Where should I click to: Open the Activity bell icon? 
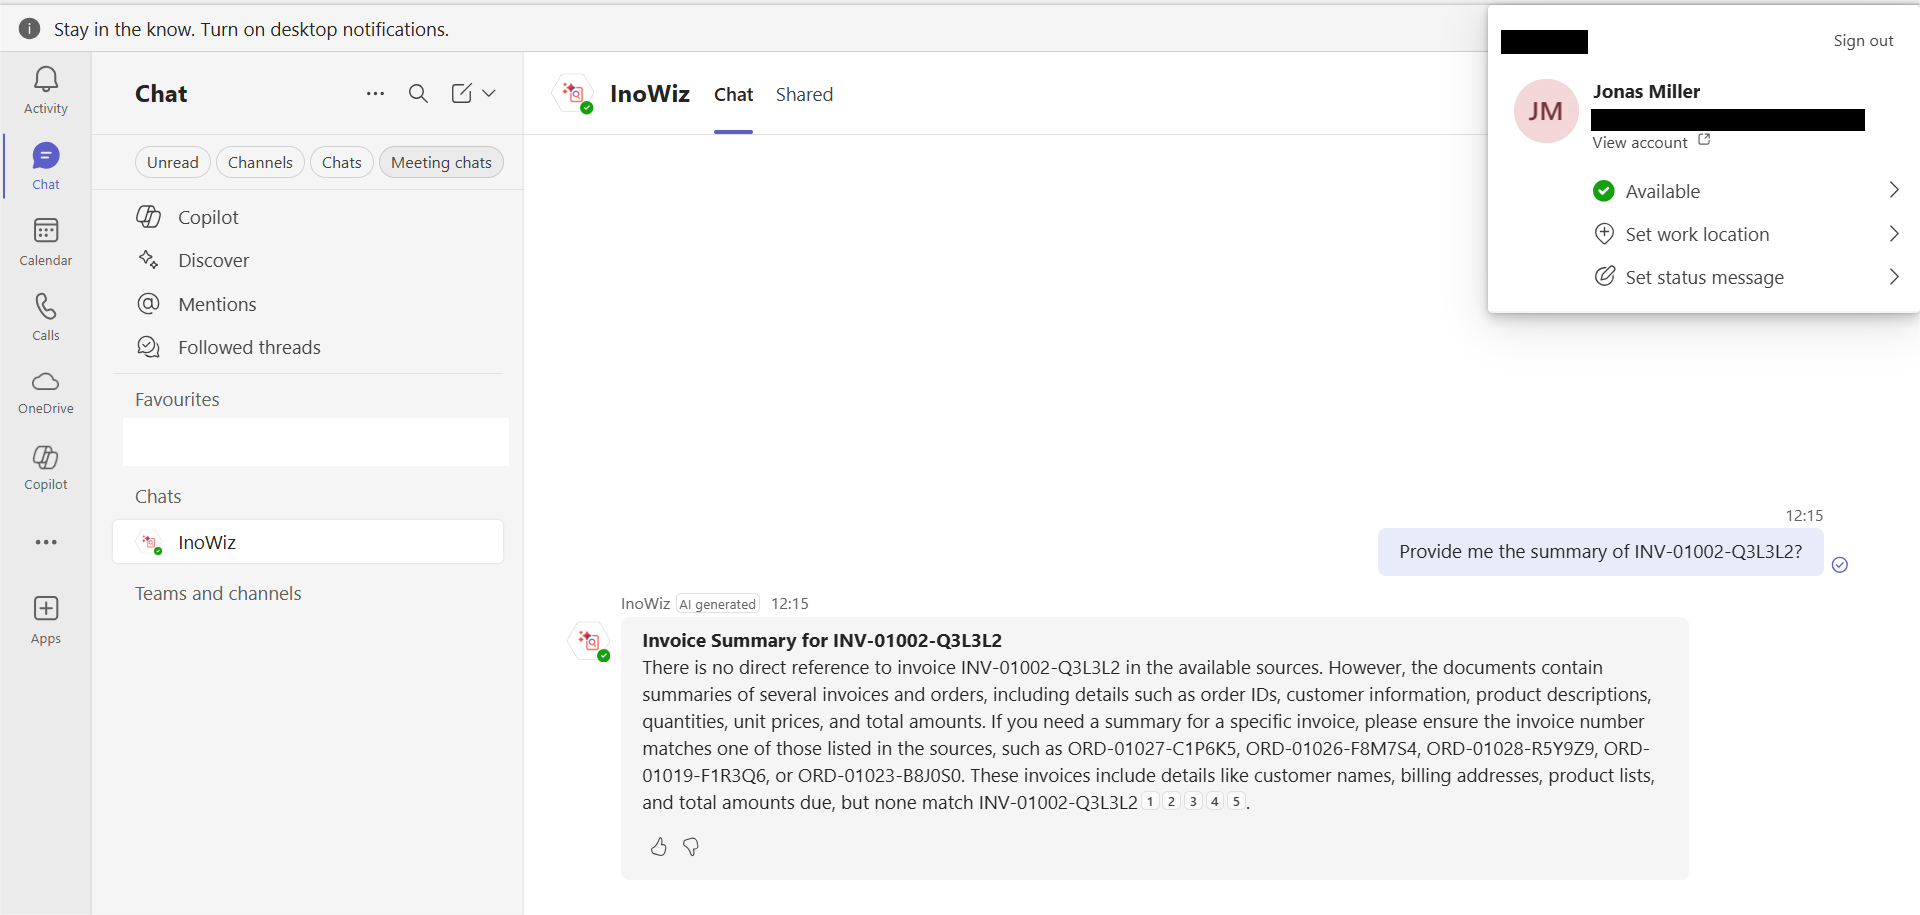[46, 90]
